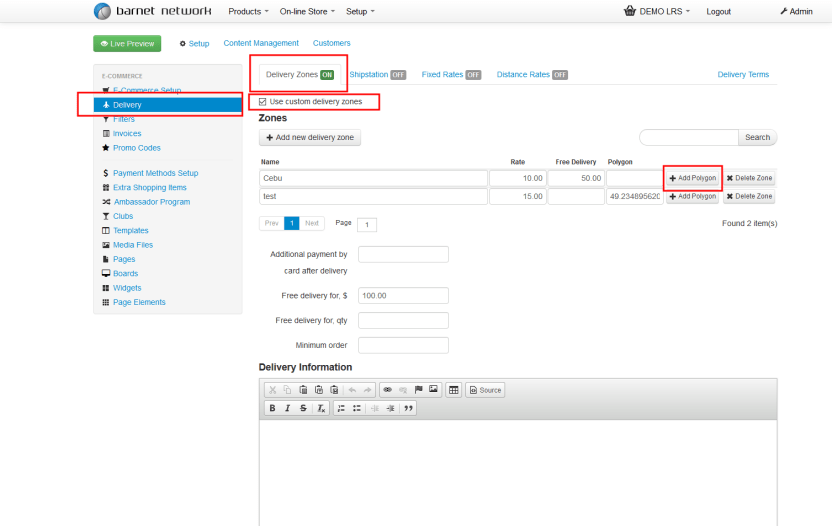Click the Increase Indent icon

[x=390, y=408]
